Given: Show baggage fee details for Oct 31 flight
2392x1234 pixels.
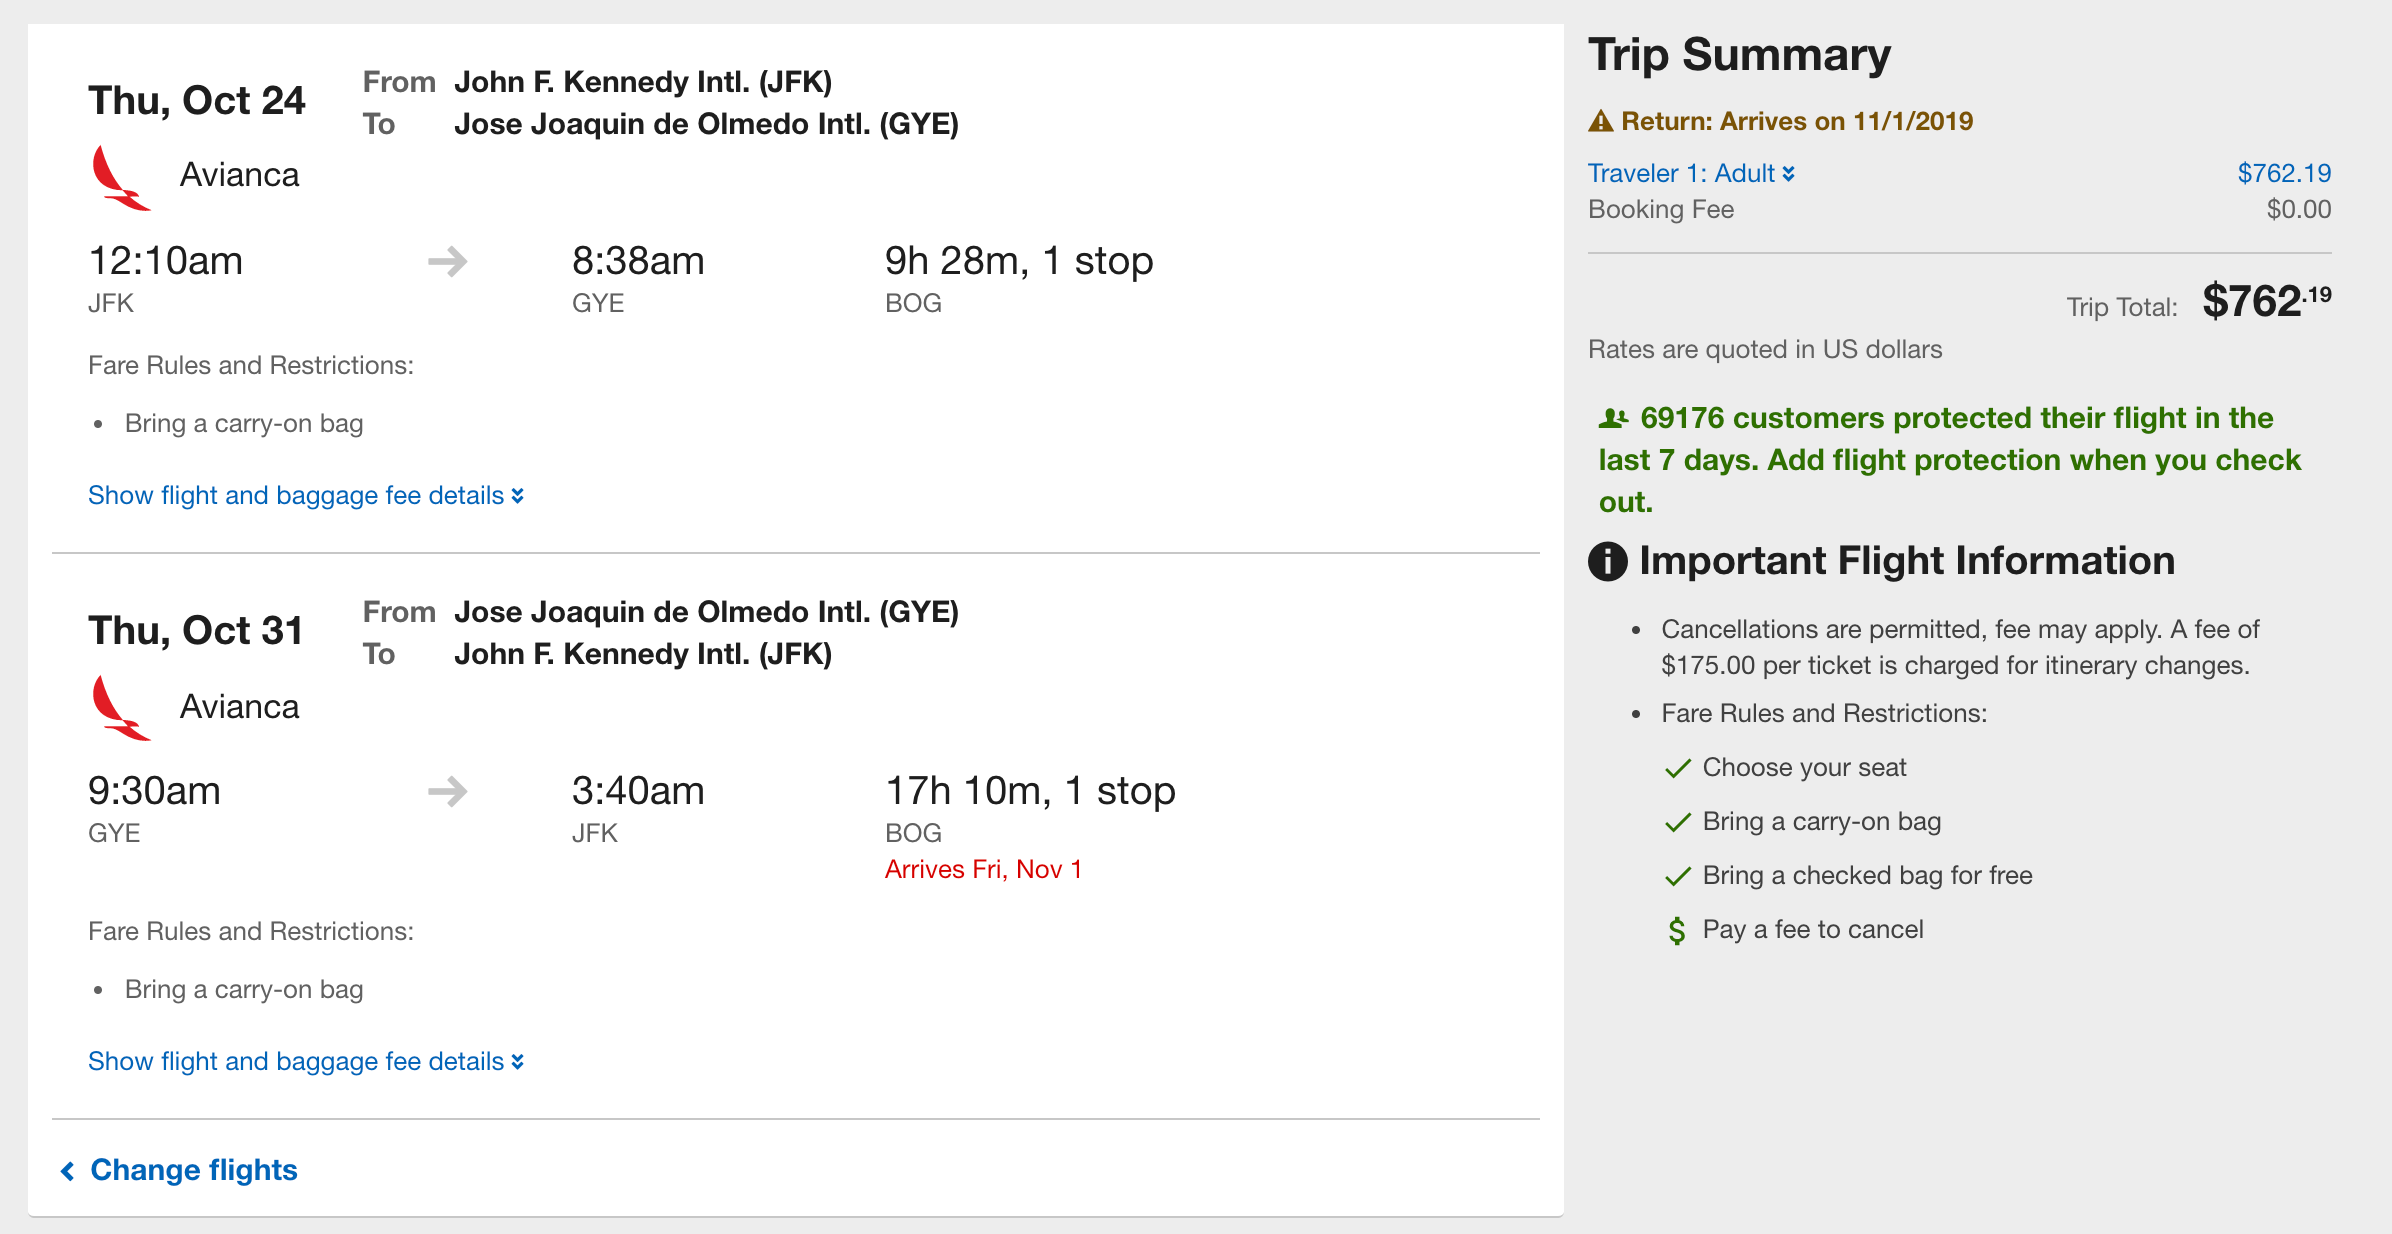Looking at the screenshot, I should (306, 1061).
